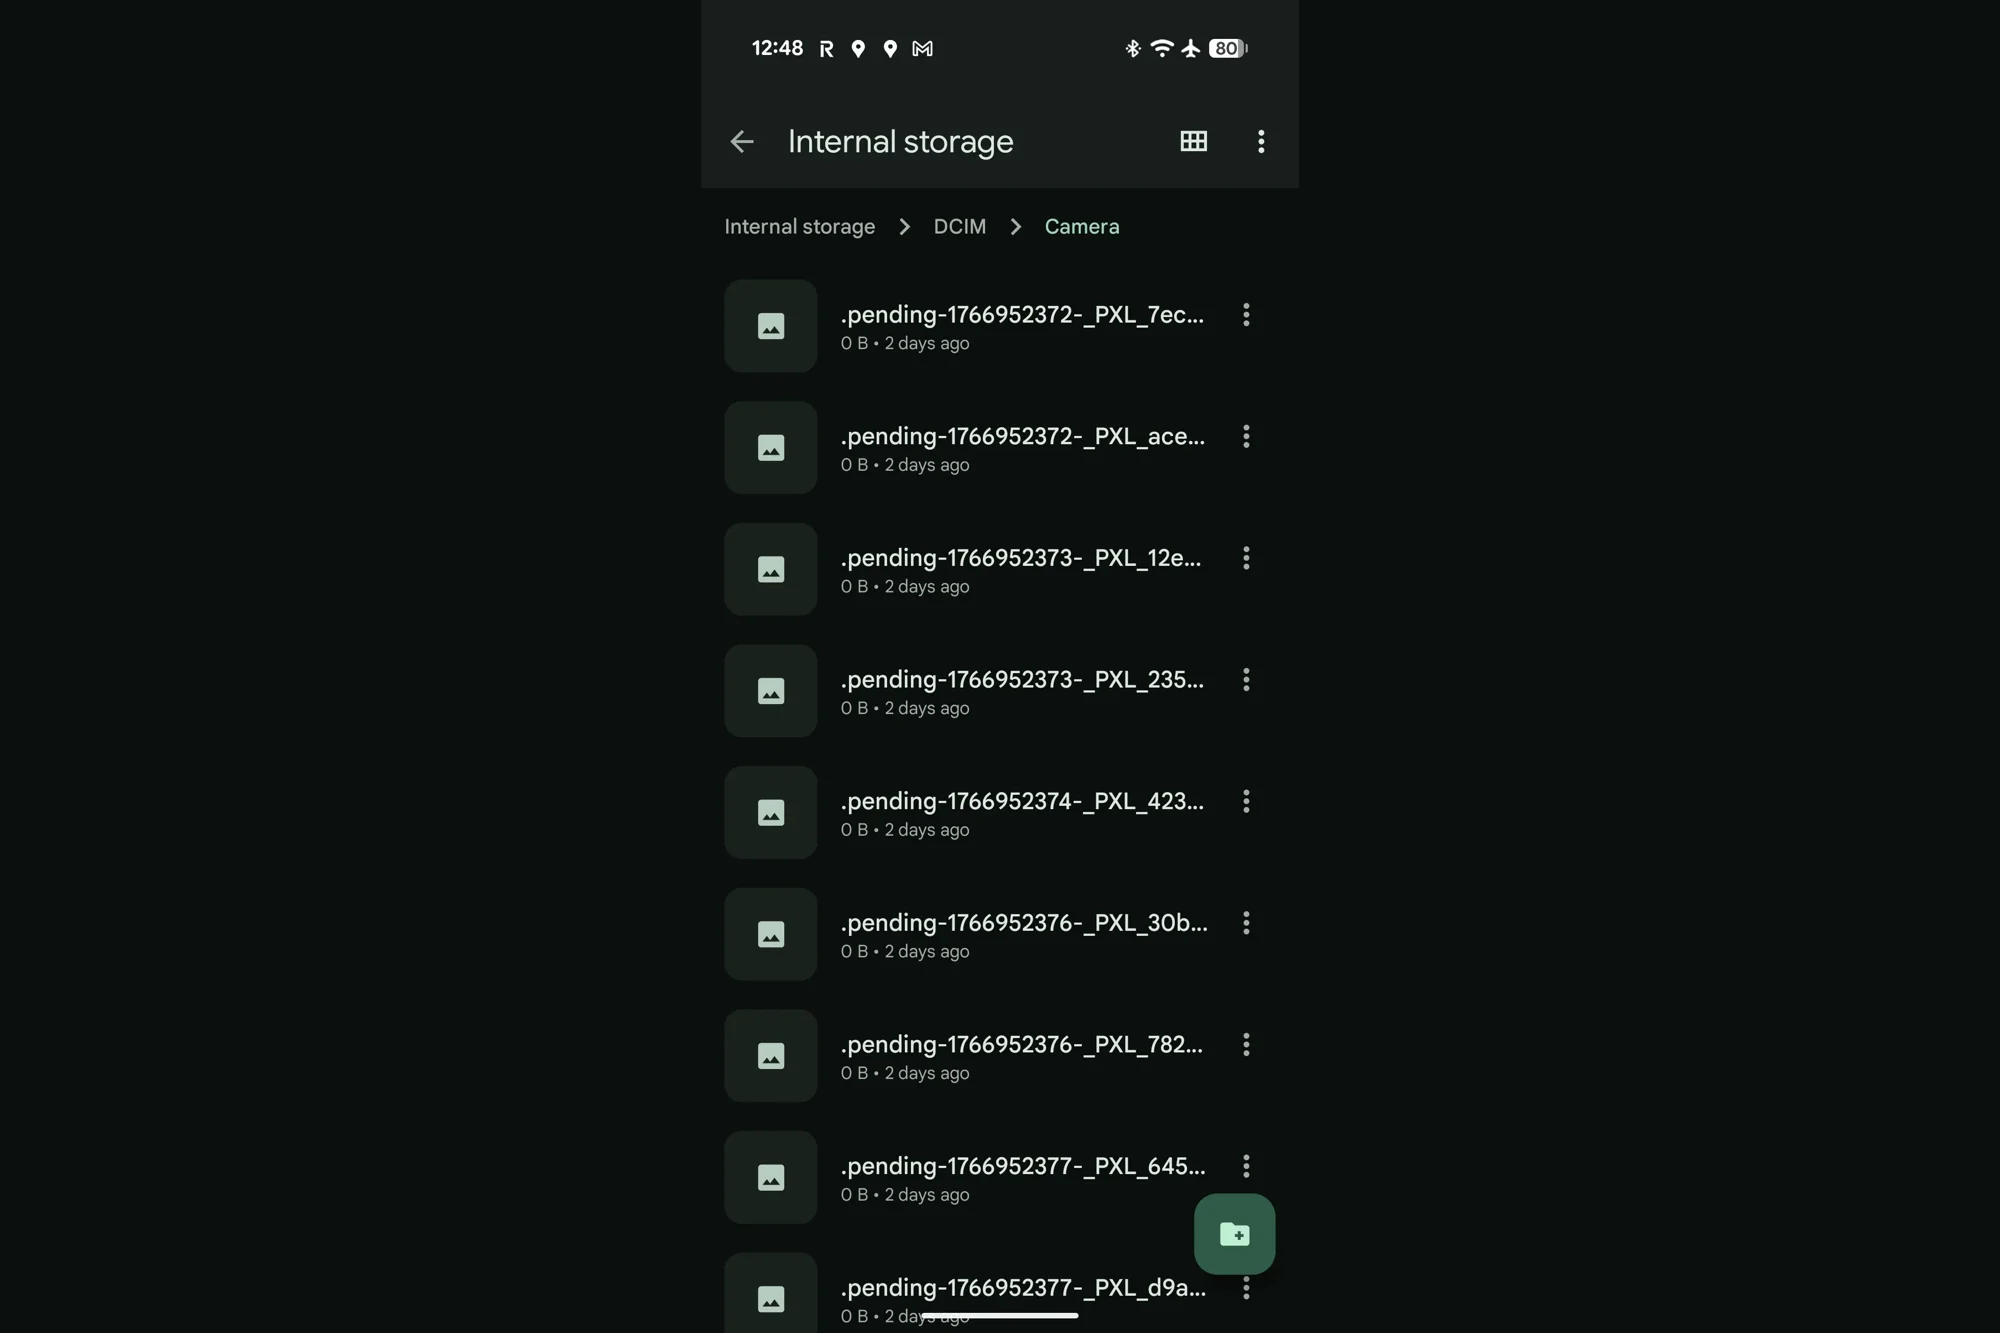Create a new folder with the floating button
This screenshot has height=1333, width=2000.
click(1235, 1234)
